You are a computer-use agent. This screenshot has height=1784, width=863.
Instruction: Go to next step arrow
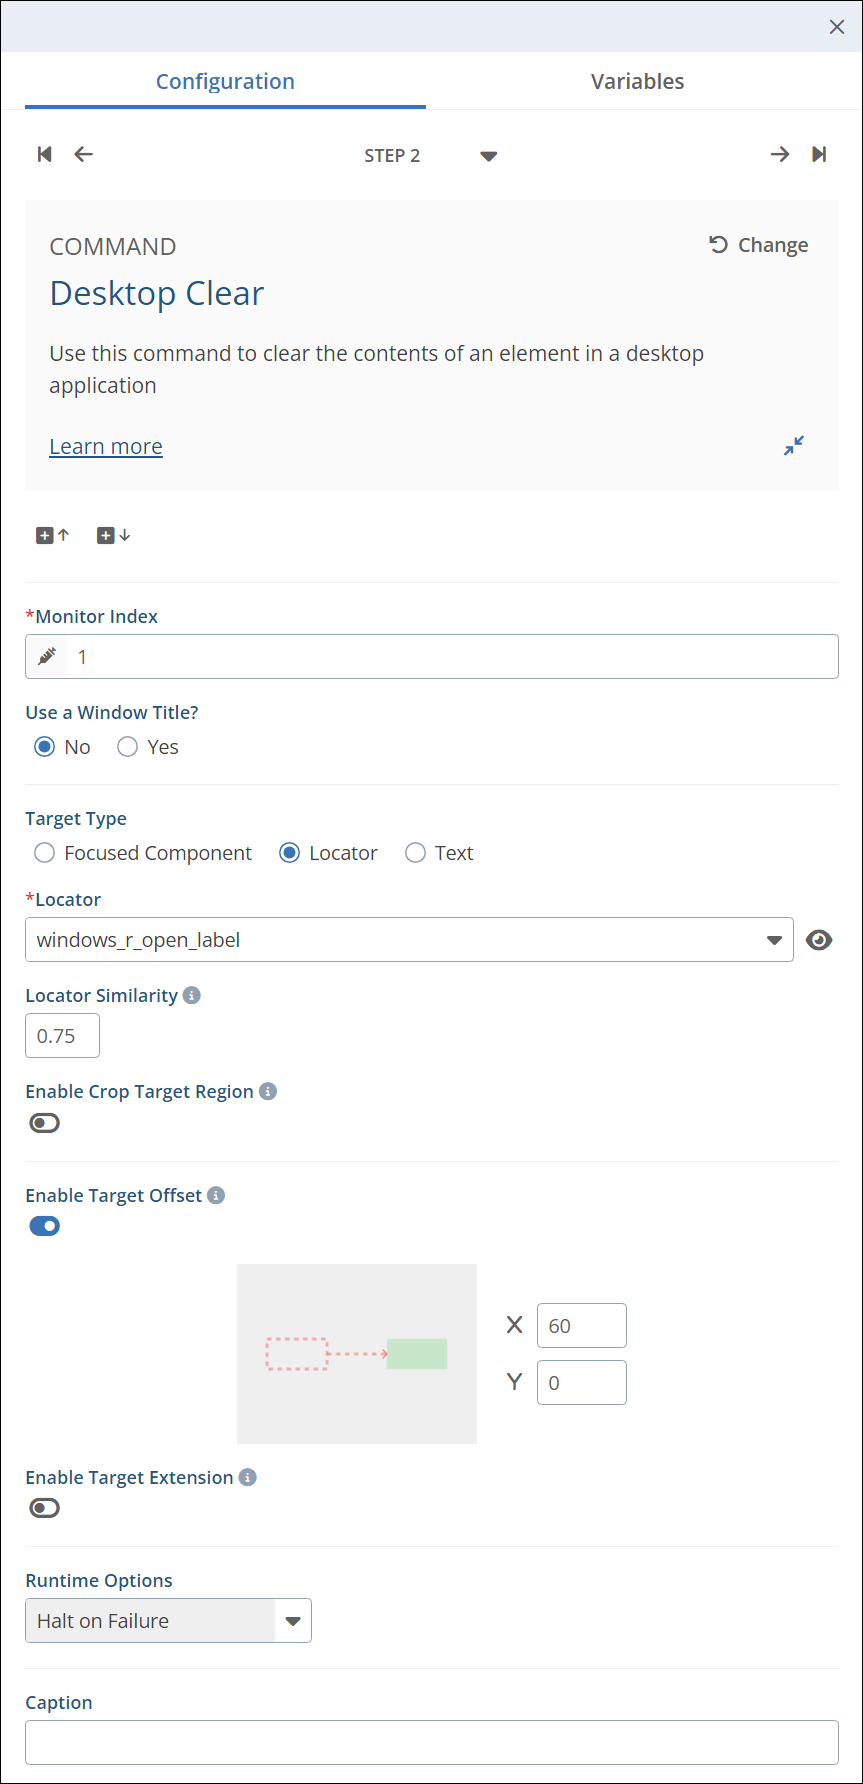(x=780, y=154)
